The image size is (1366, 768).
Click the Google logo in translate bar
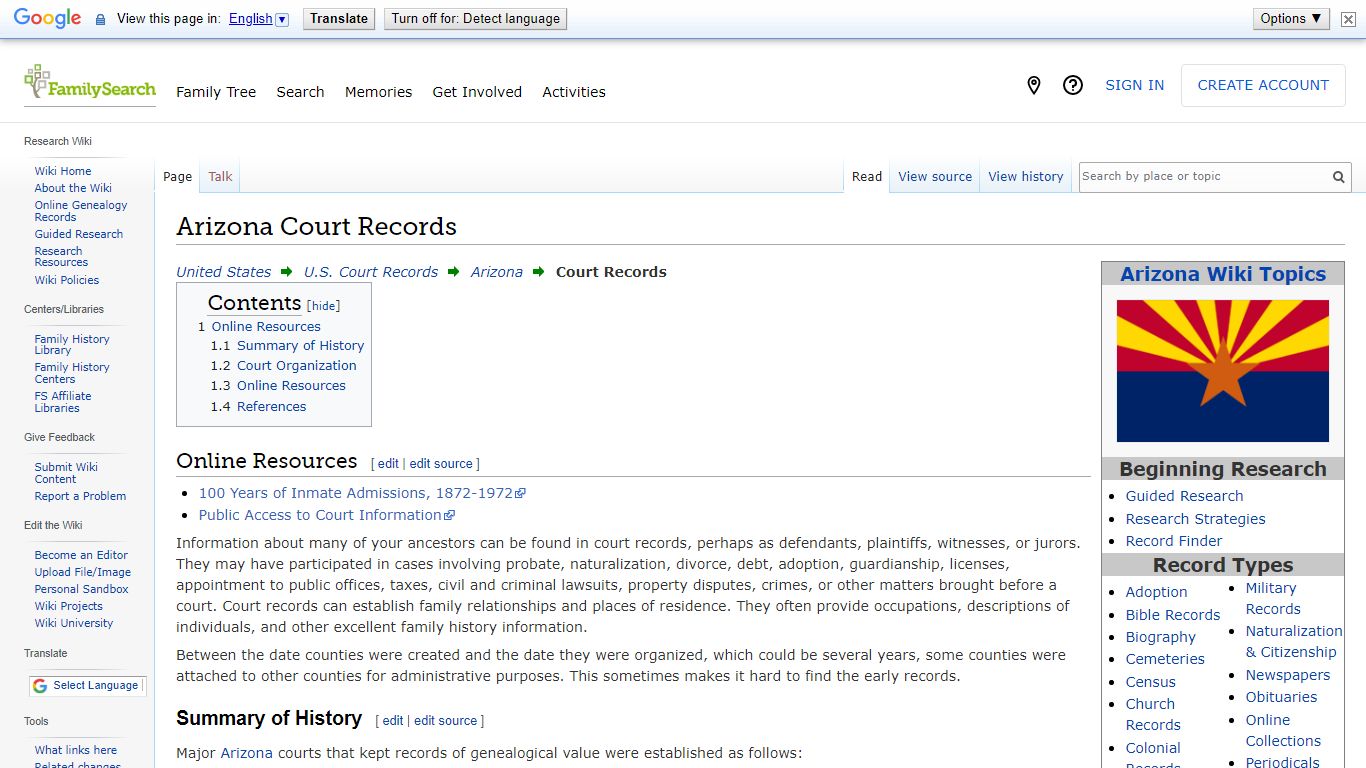(47, 19)
